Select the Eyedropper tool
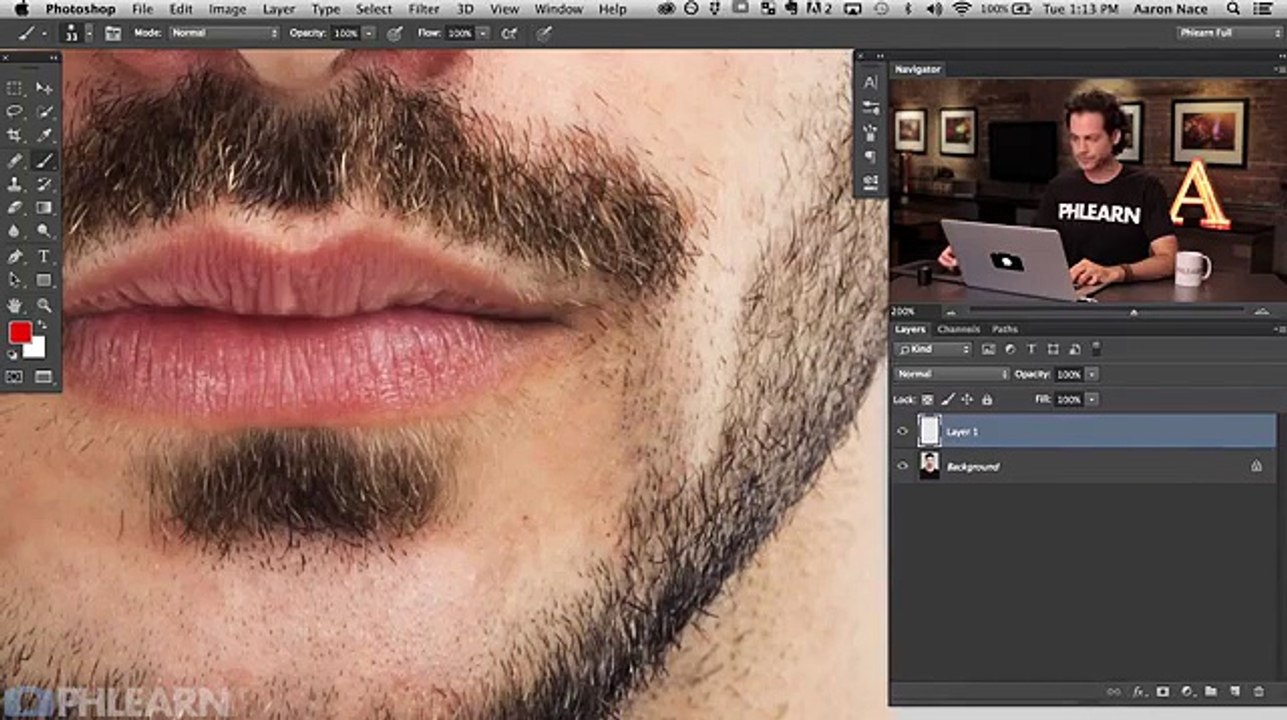Screen dimensions: 1287x720 point(44,135)
